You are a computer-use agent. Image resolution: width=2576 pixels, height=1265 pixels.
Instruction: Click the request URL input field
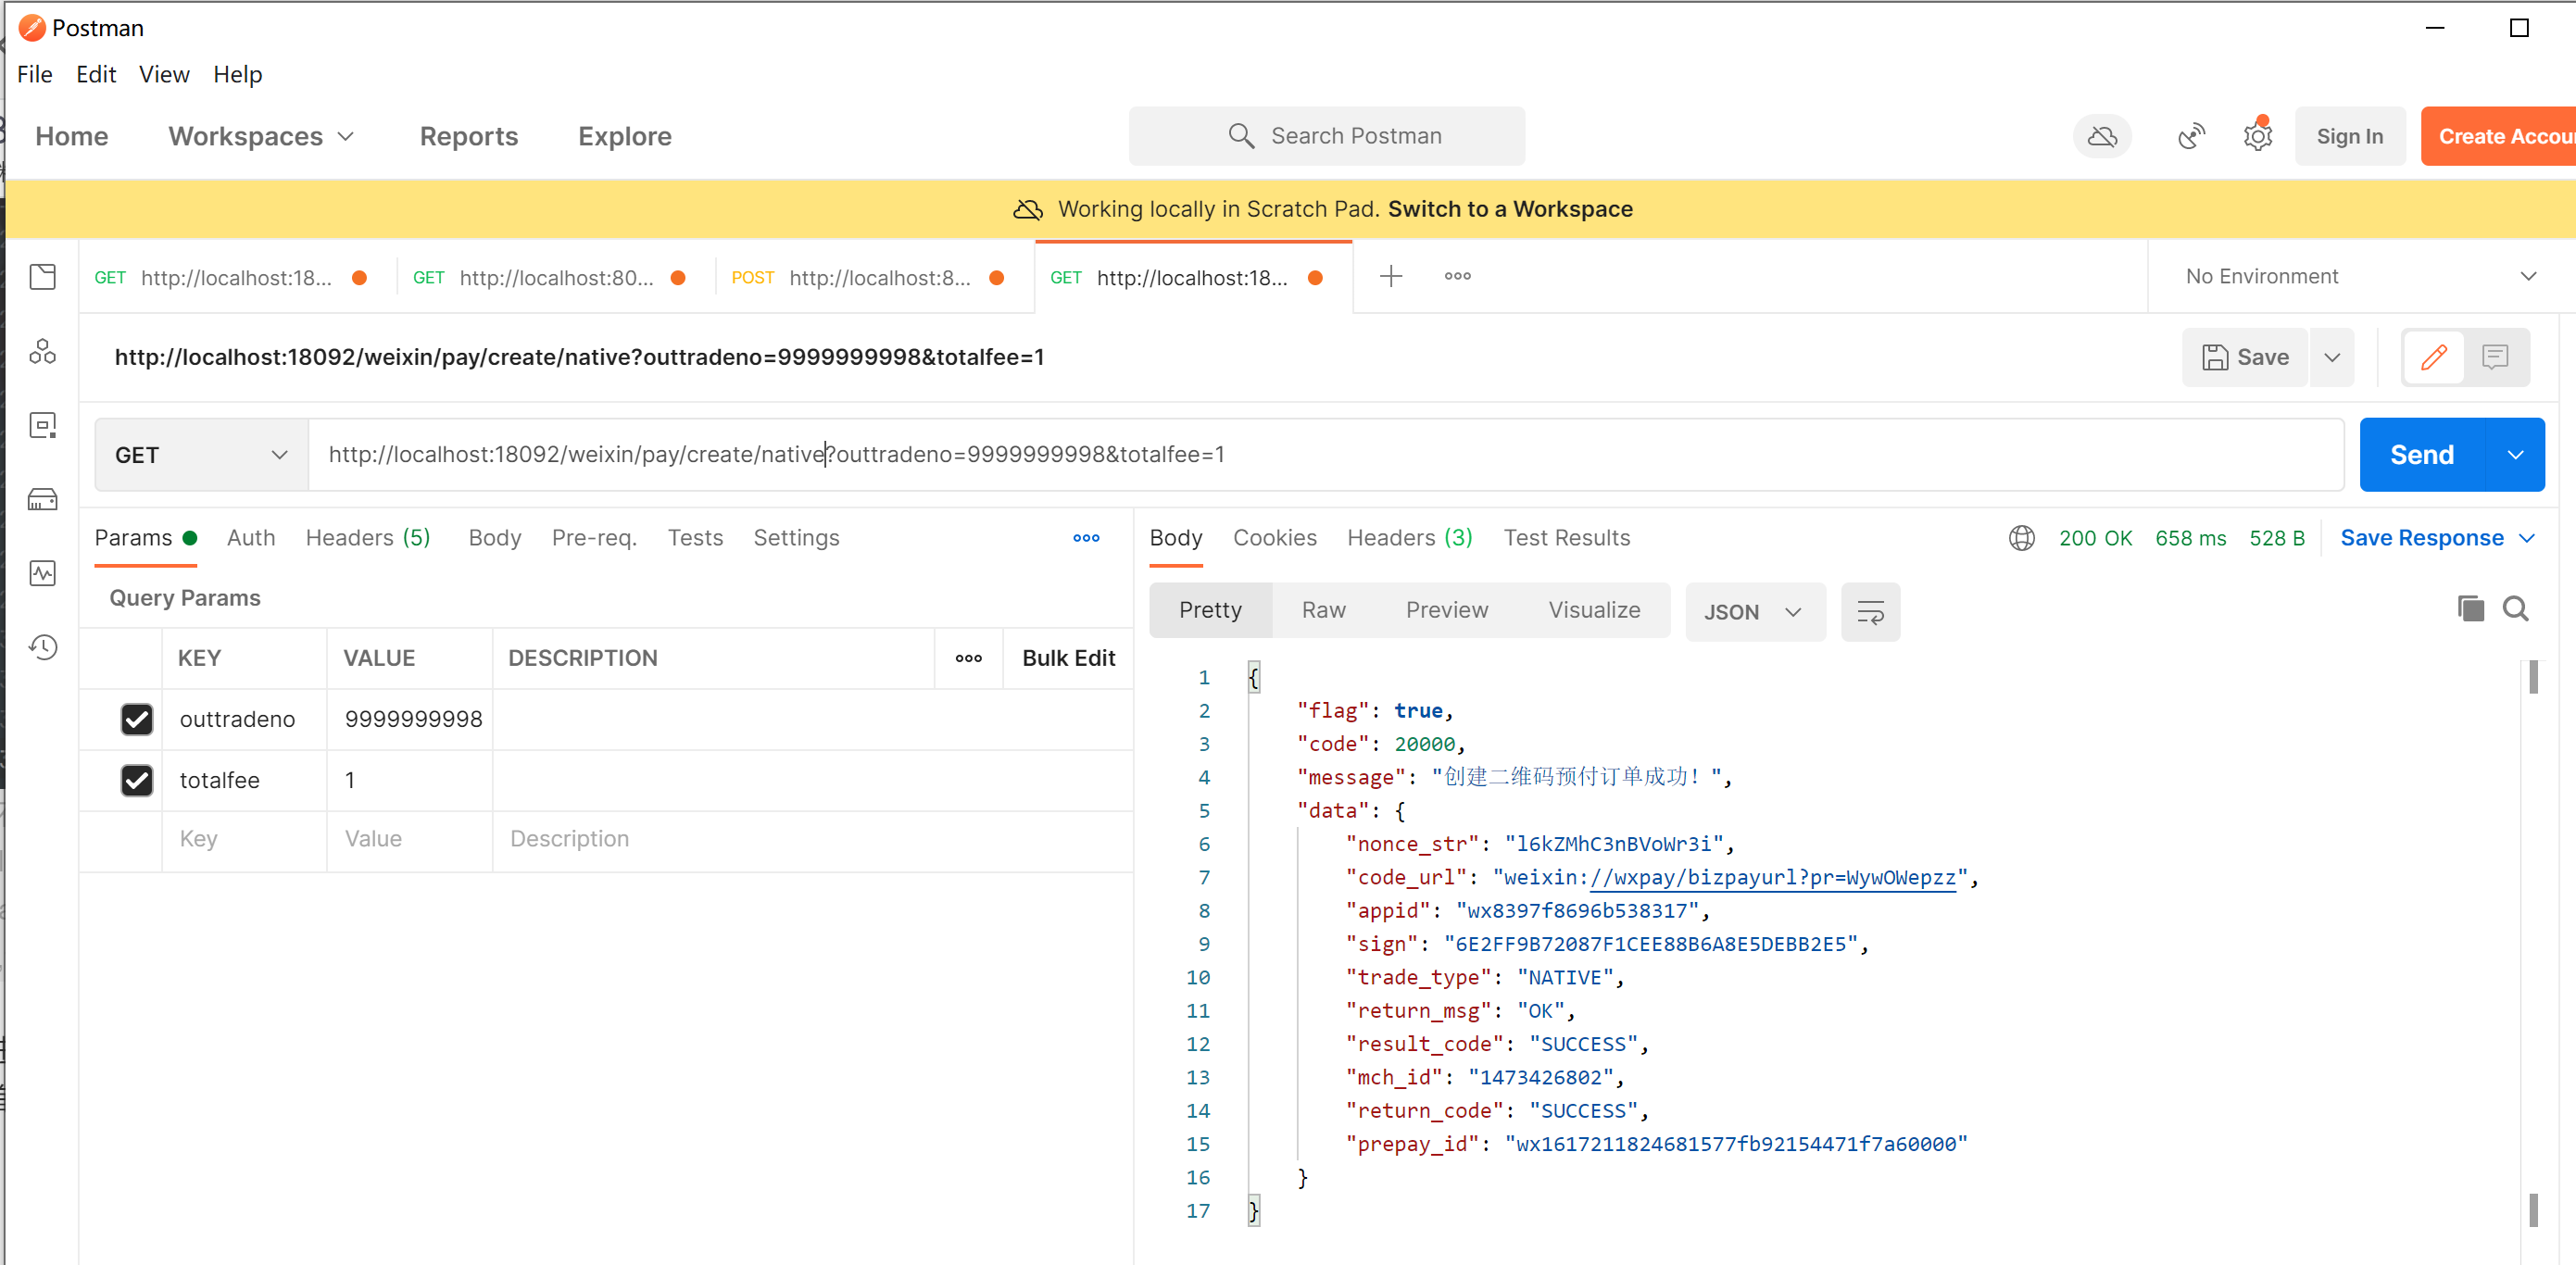click(x=1325, y=455)
